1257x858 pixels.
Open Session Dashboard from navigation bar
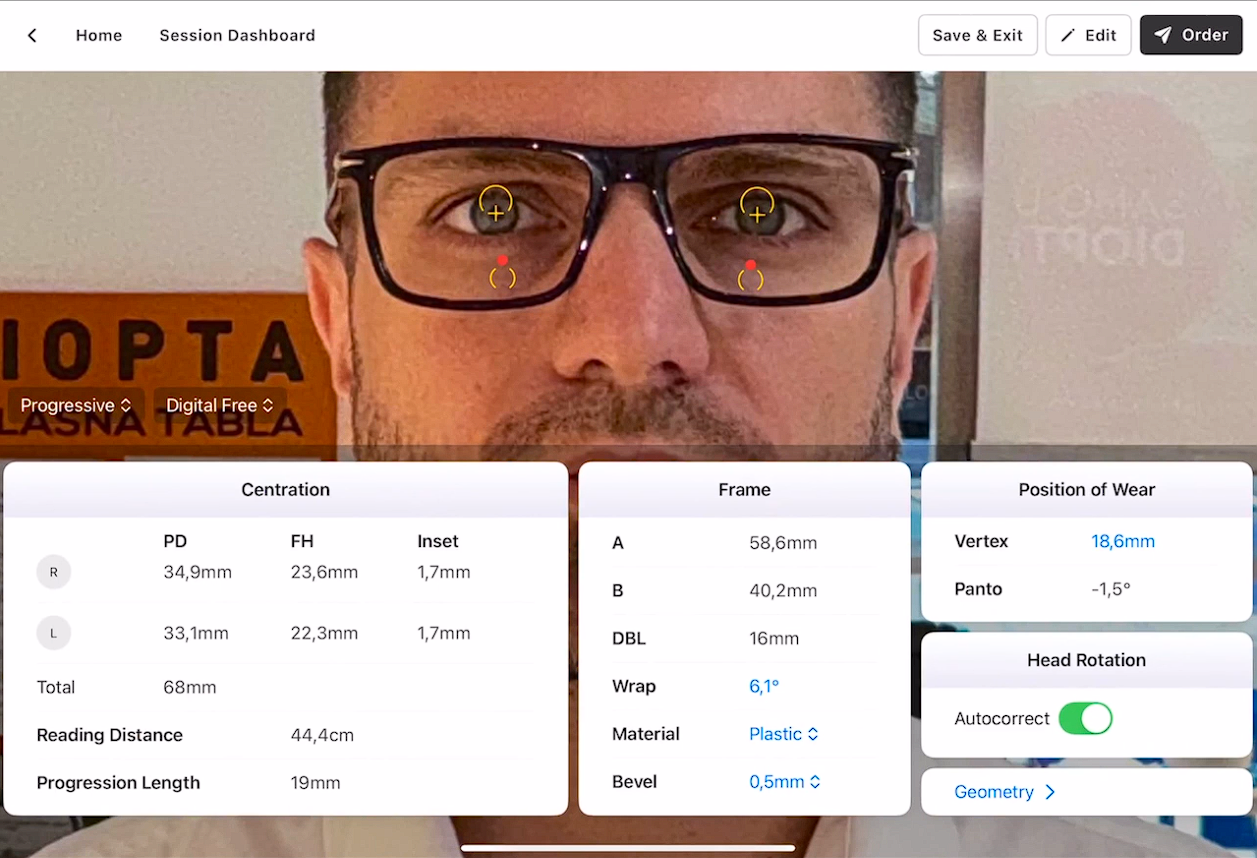pyautogui.click(x=237, y=36)
